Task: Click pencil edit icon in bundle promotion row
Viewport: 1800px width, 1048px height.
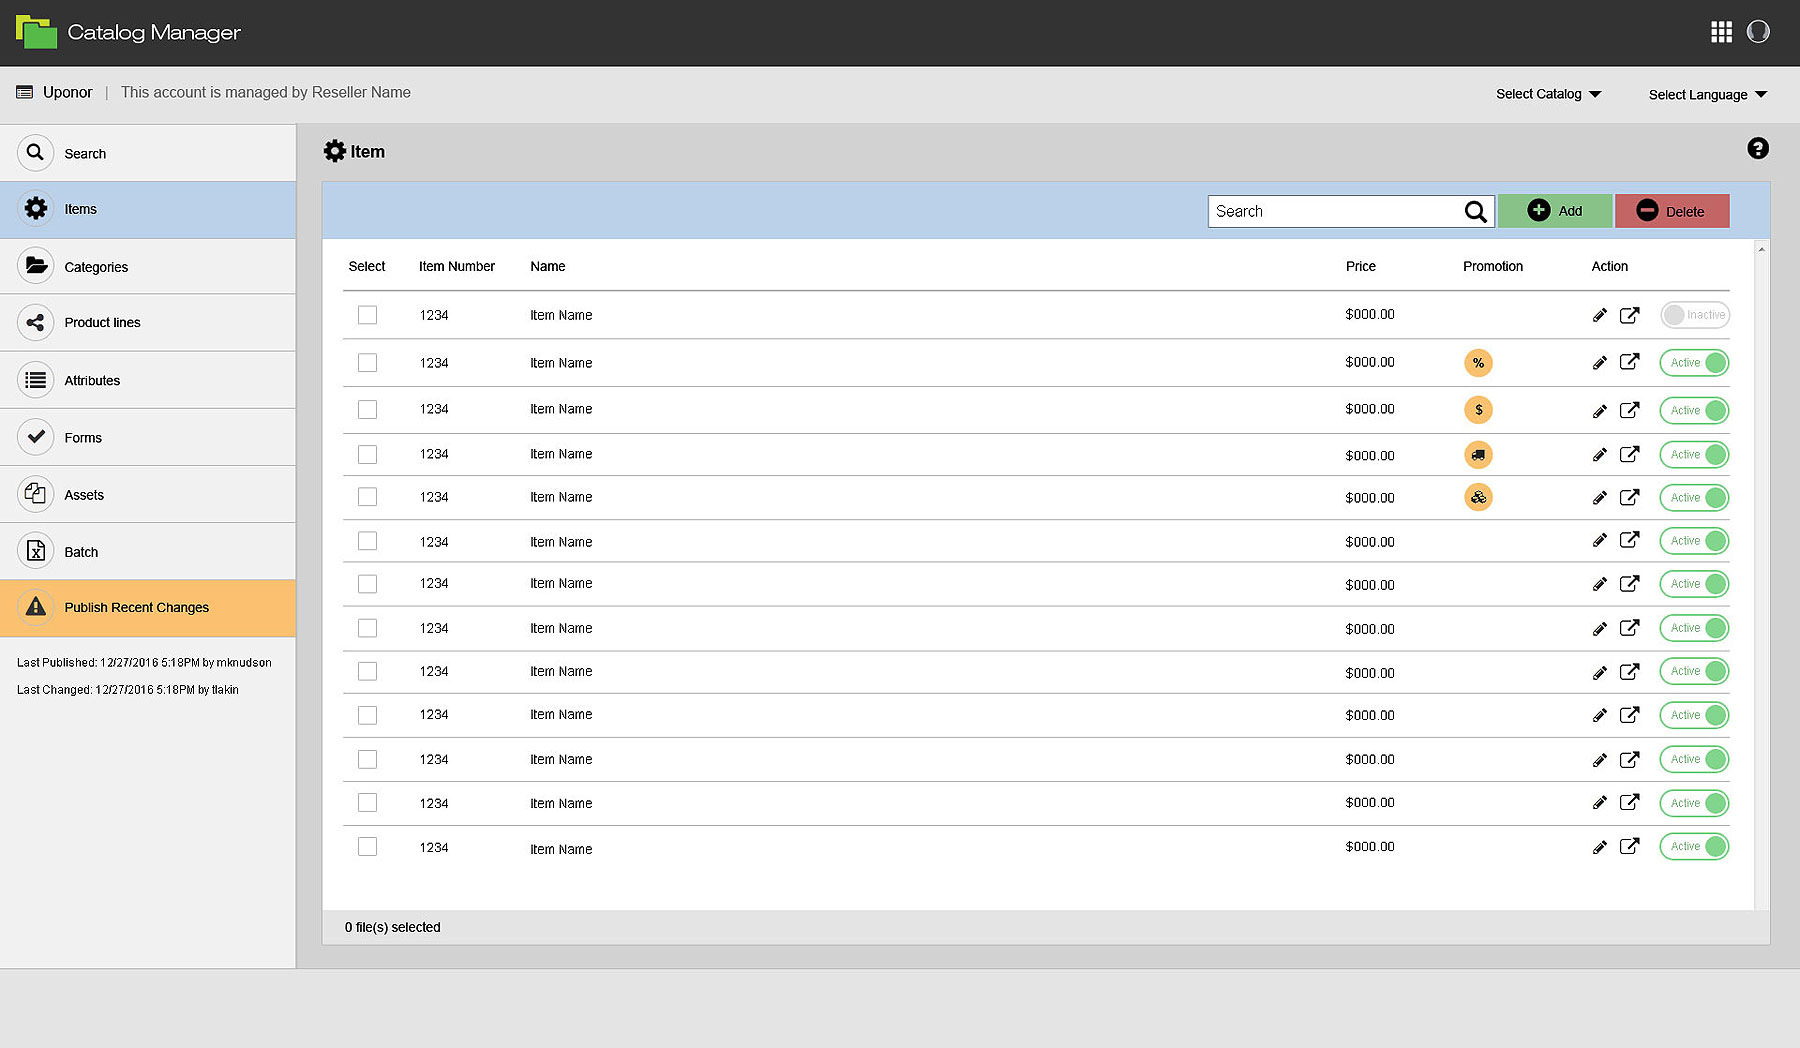Action: (1600, 497)
